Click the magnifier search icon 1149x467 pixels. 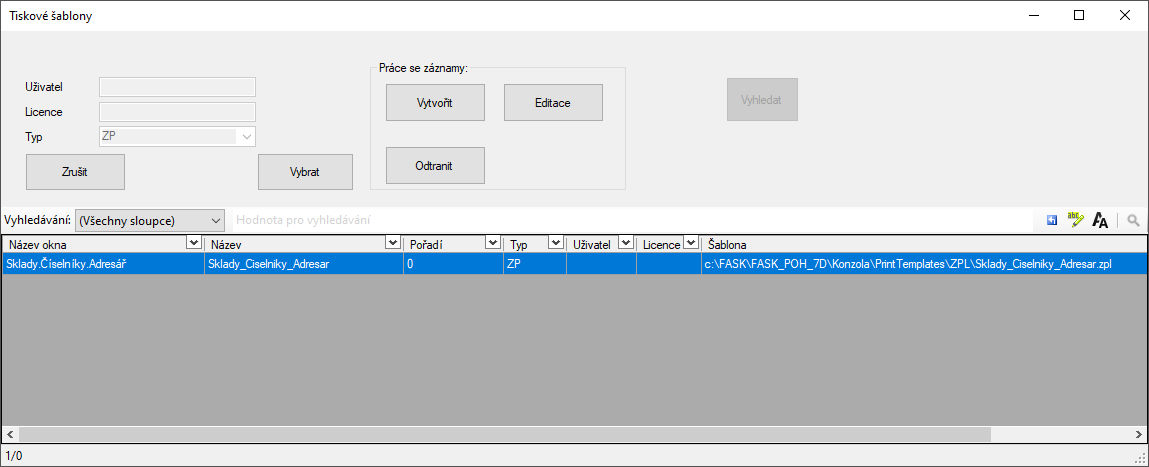(1134, 220)
